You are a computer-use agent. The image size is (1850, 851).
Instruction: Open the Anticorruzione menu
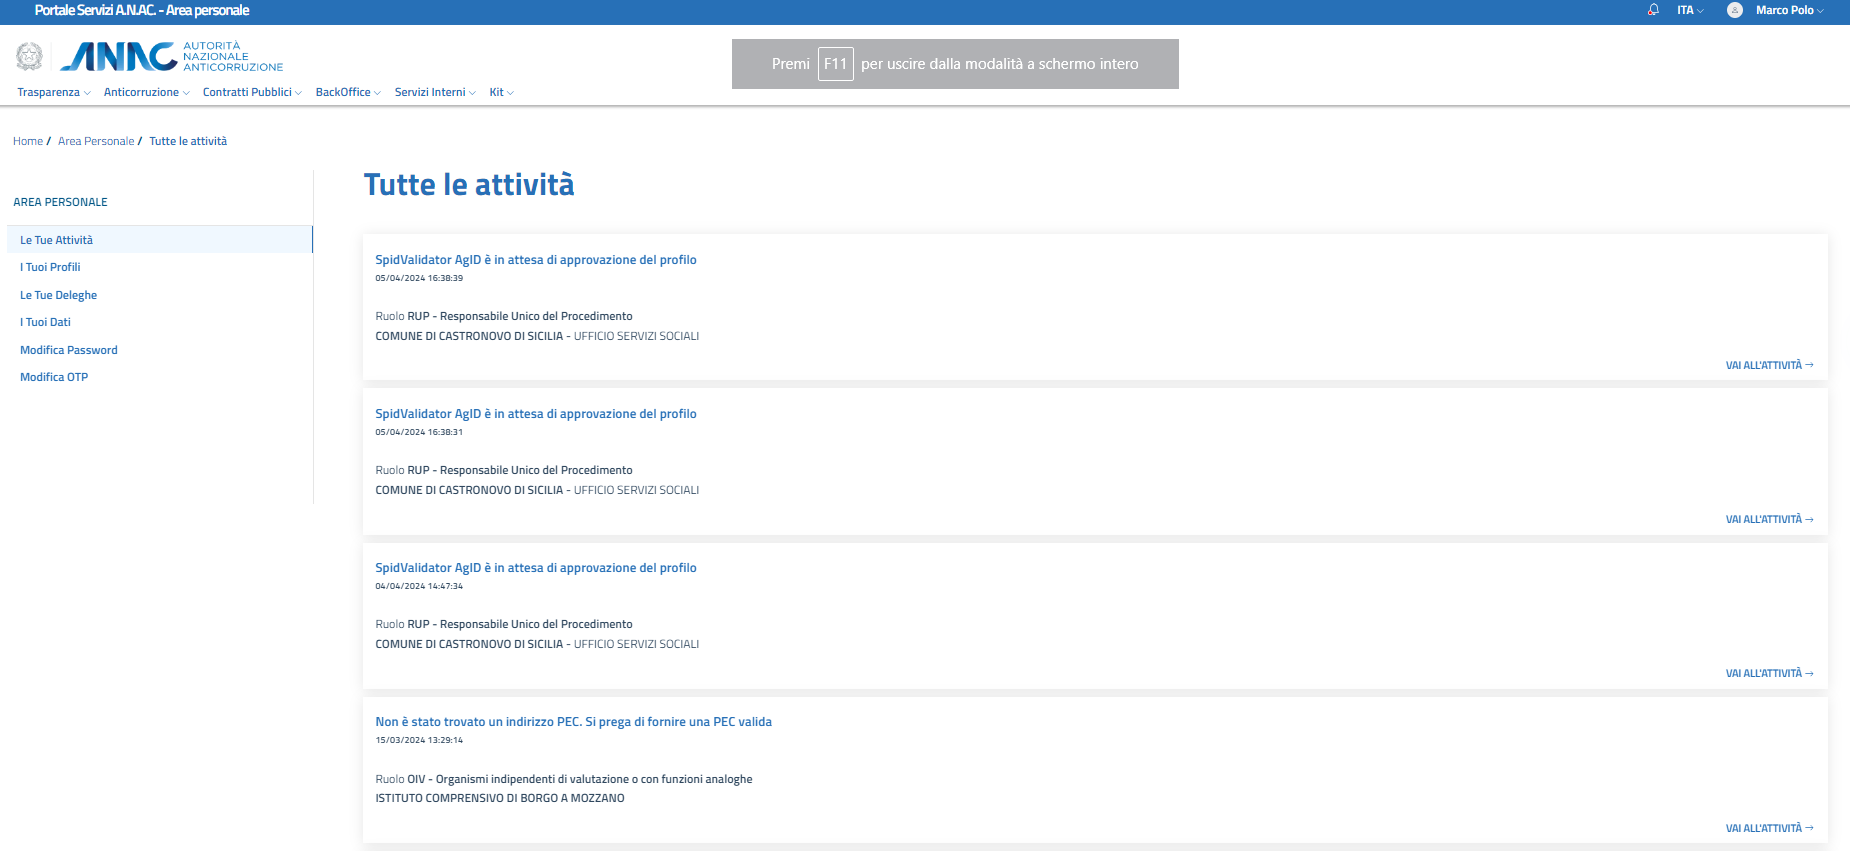coord(146,92)
